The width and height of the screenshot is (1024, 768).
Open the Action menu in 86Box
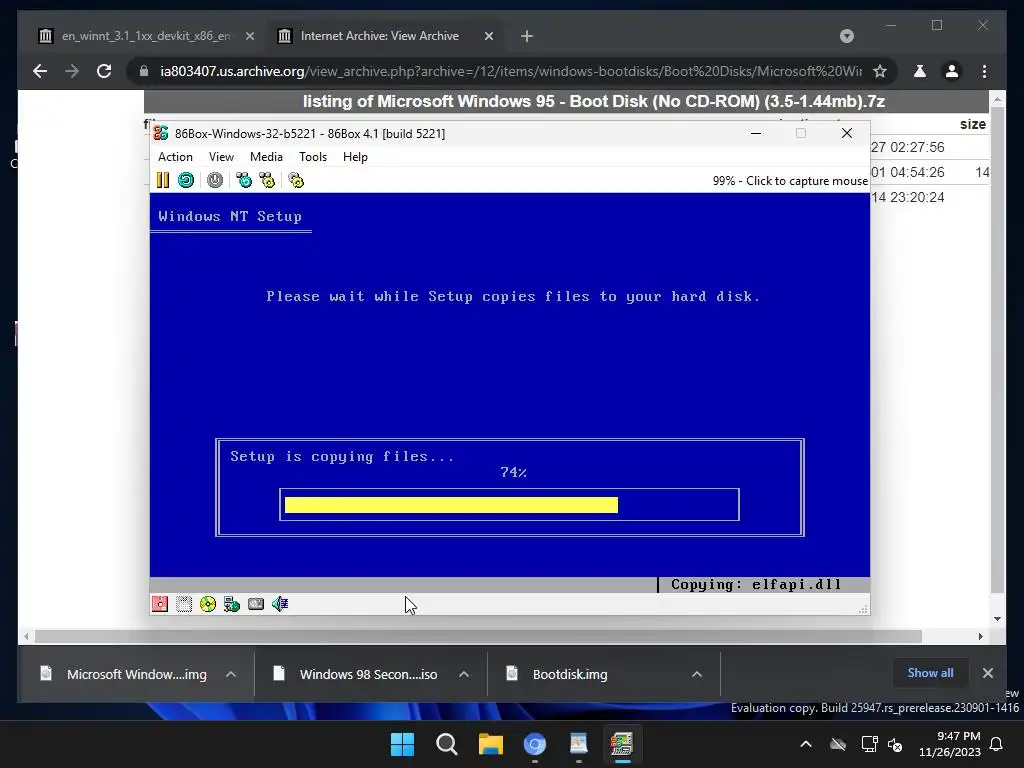[x=175, y=157]
